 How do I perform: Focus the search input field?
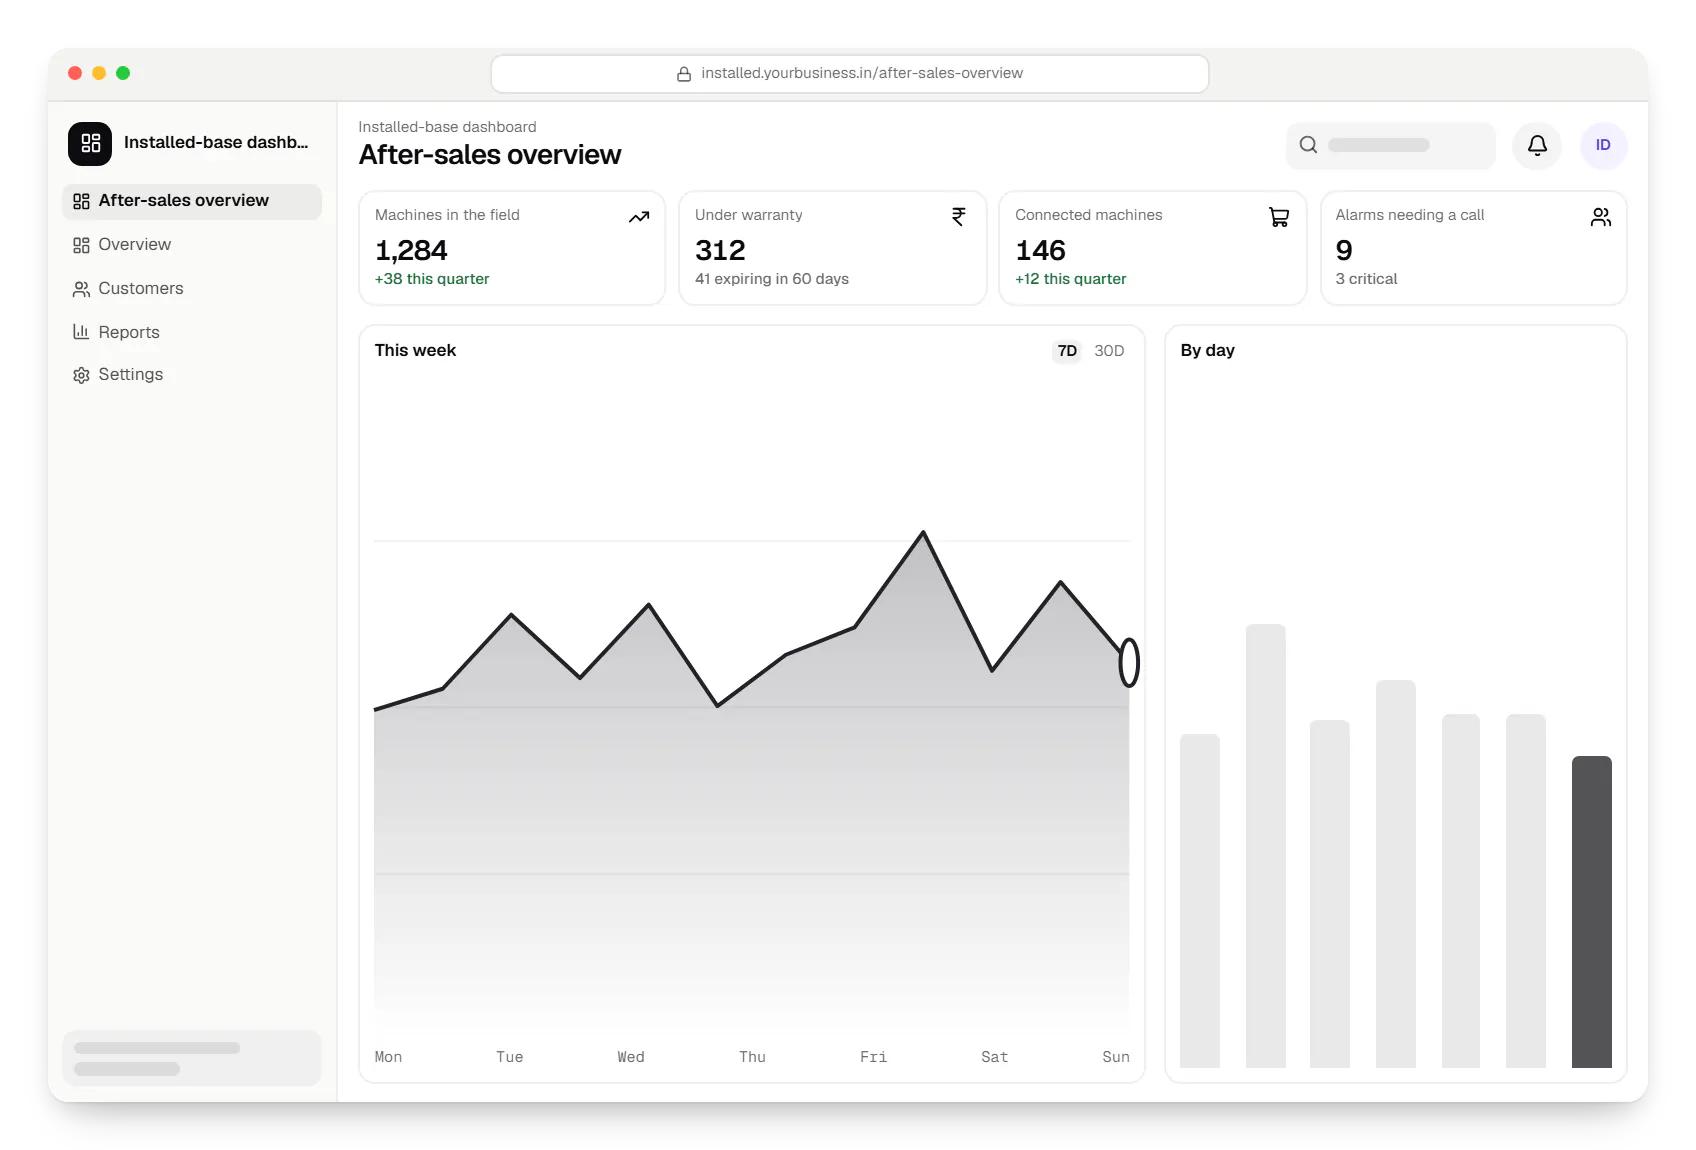point(1390,145)
